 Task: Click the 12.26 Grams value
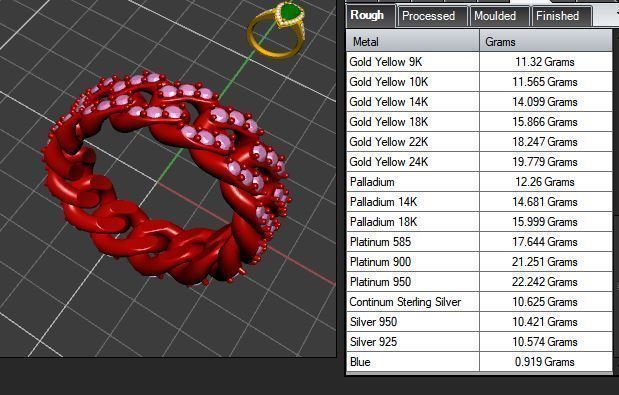(545, 182)
